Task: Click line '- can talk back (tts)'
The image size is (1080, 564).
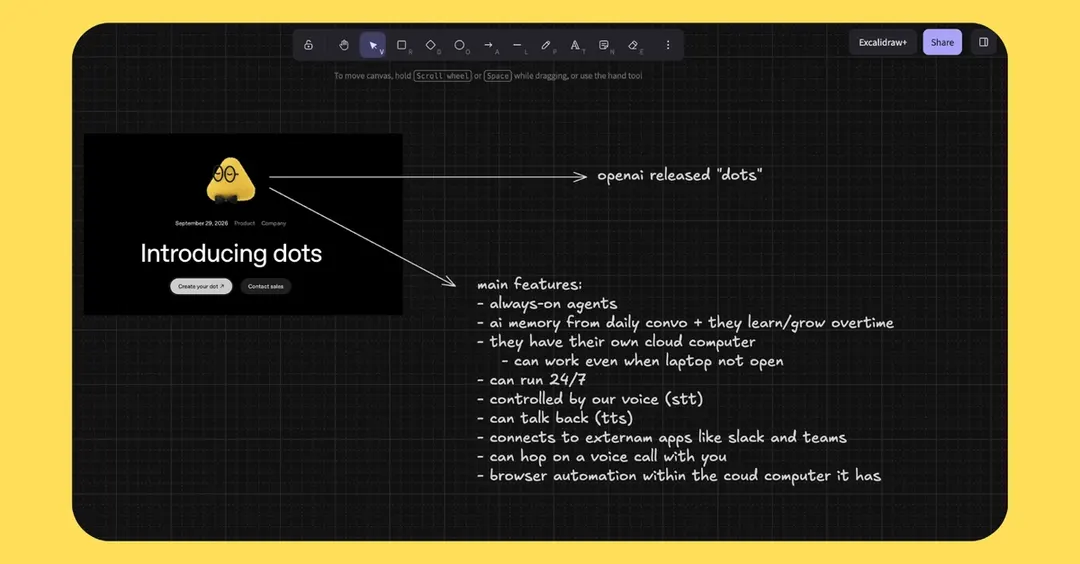Action: (x=554, y=418)
